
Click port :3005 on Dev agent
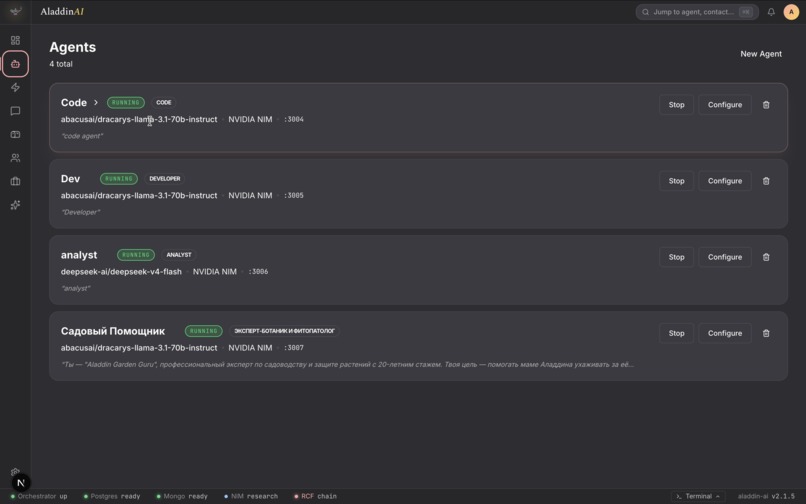point(294,195)
